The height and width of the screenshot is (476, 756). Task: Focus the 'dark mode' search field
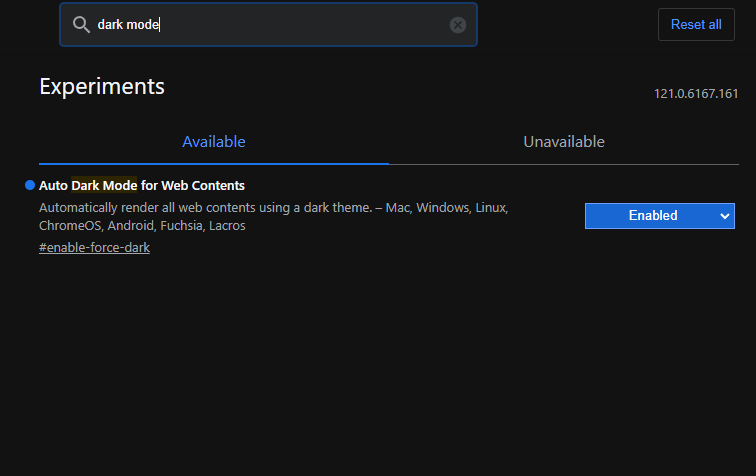tap(268, 25)
